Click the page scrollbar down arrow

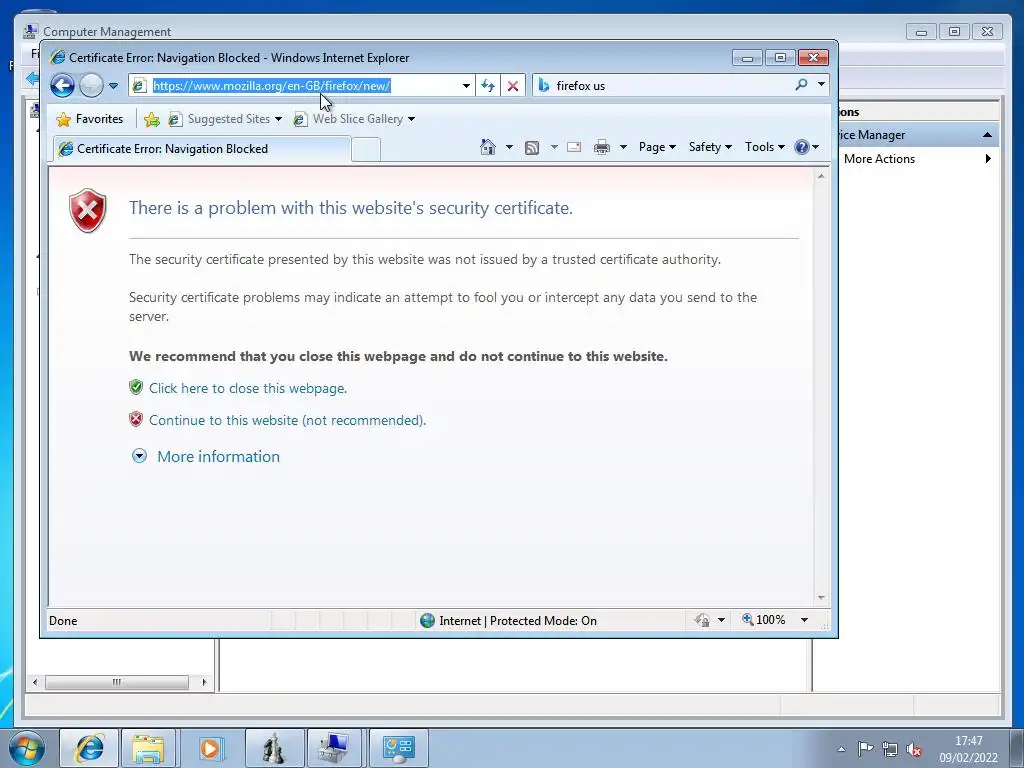(821, 598)
